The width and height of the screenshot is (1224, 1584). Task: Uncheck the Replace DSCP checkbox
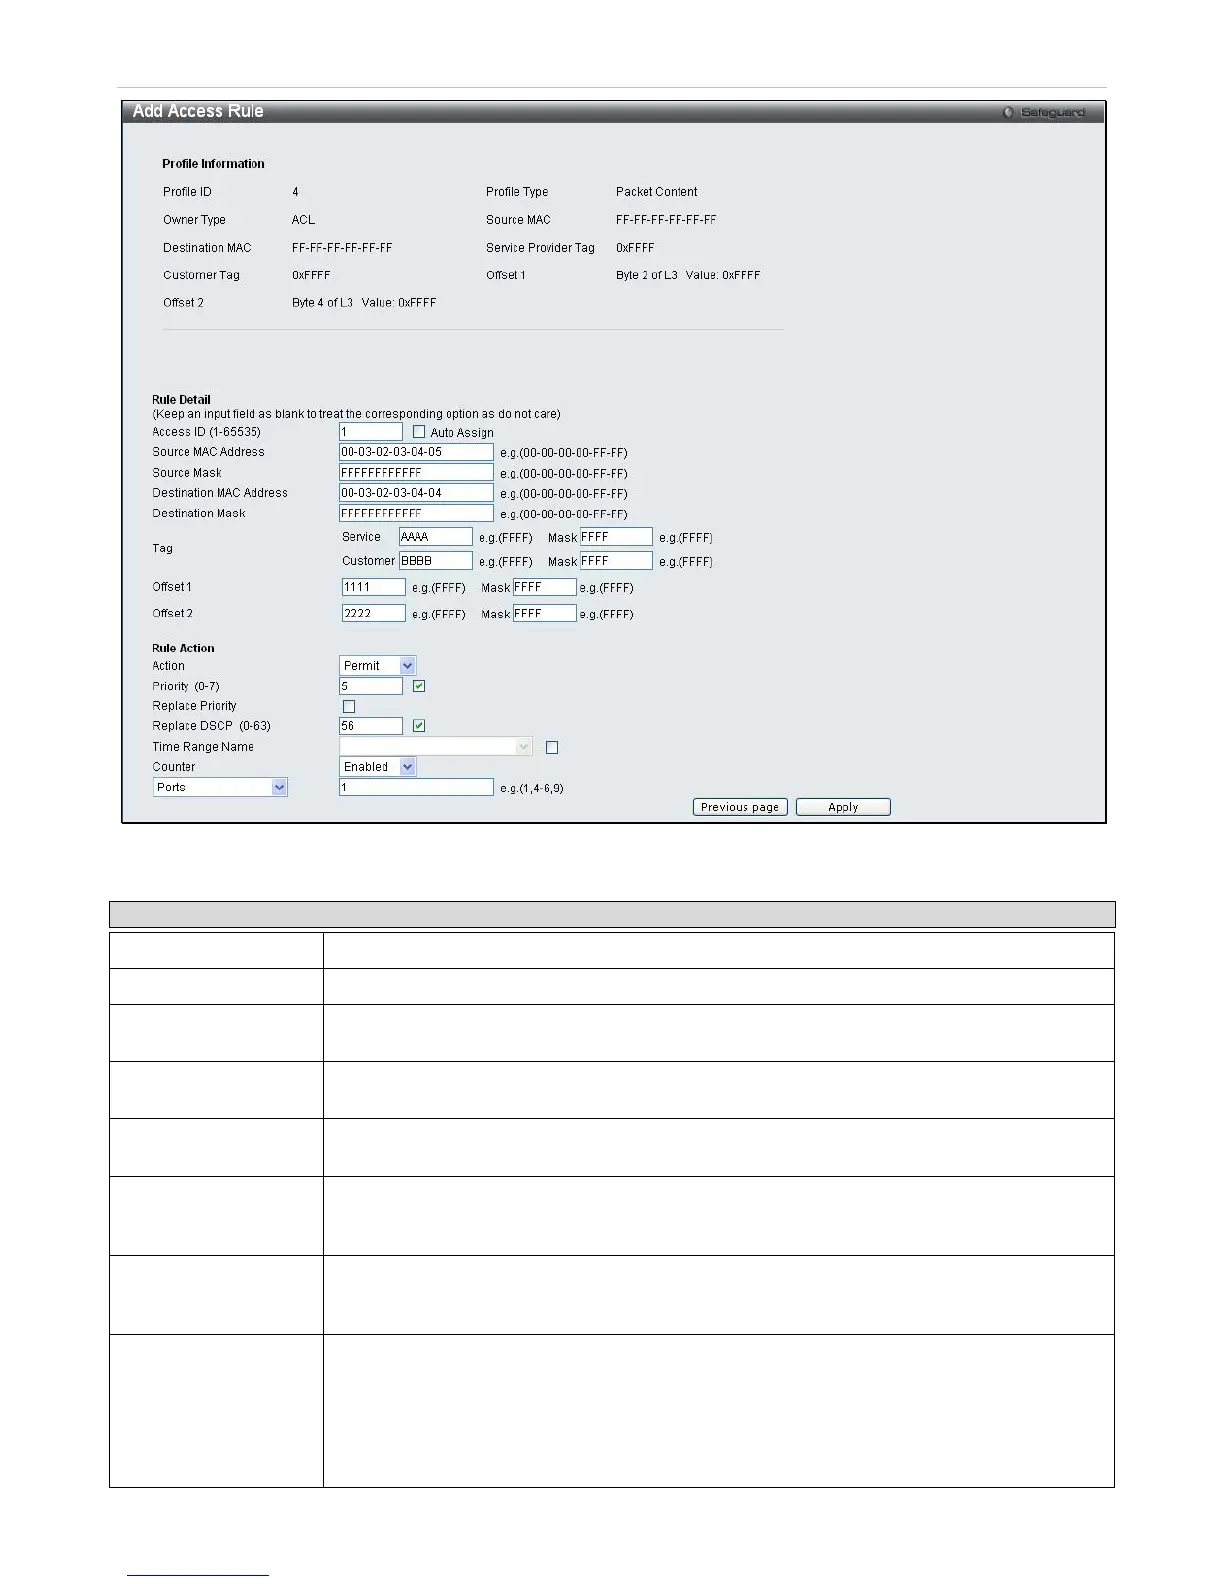(x=419, y=726)
